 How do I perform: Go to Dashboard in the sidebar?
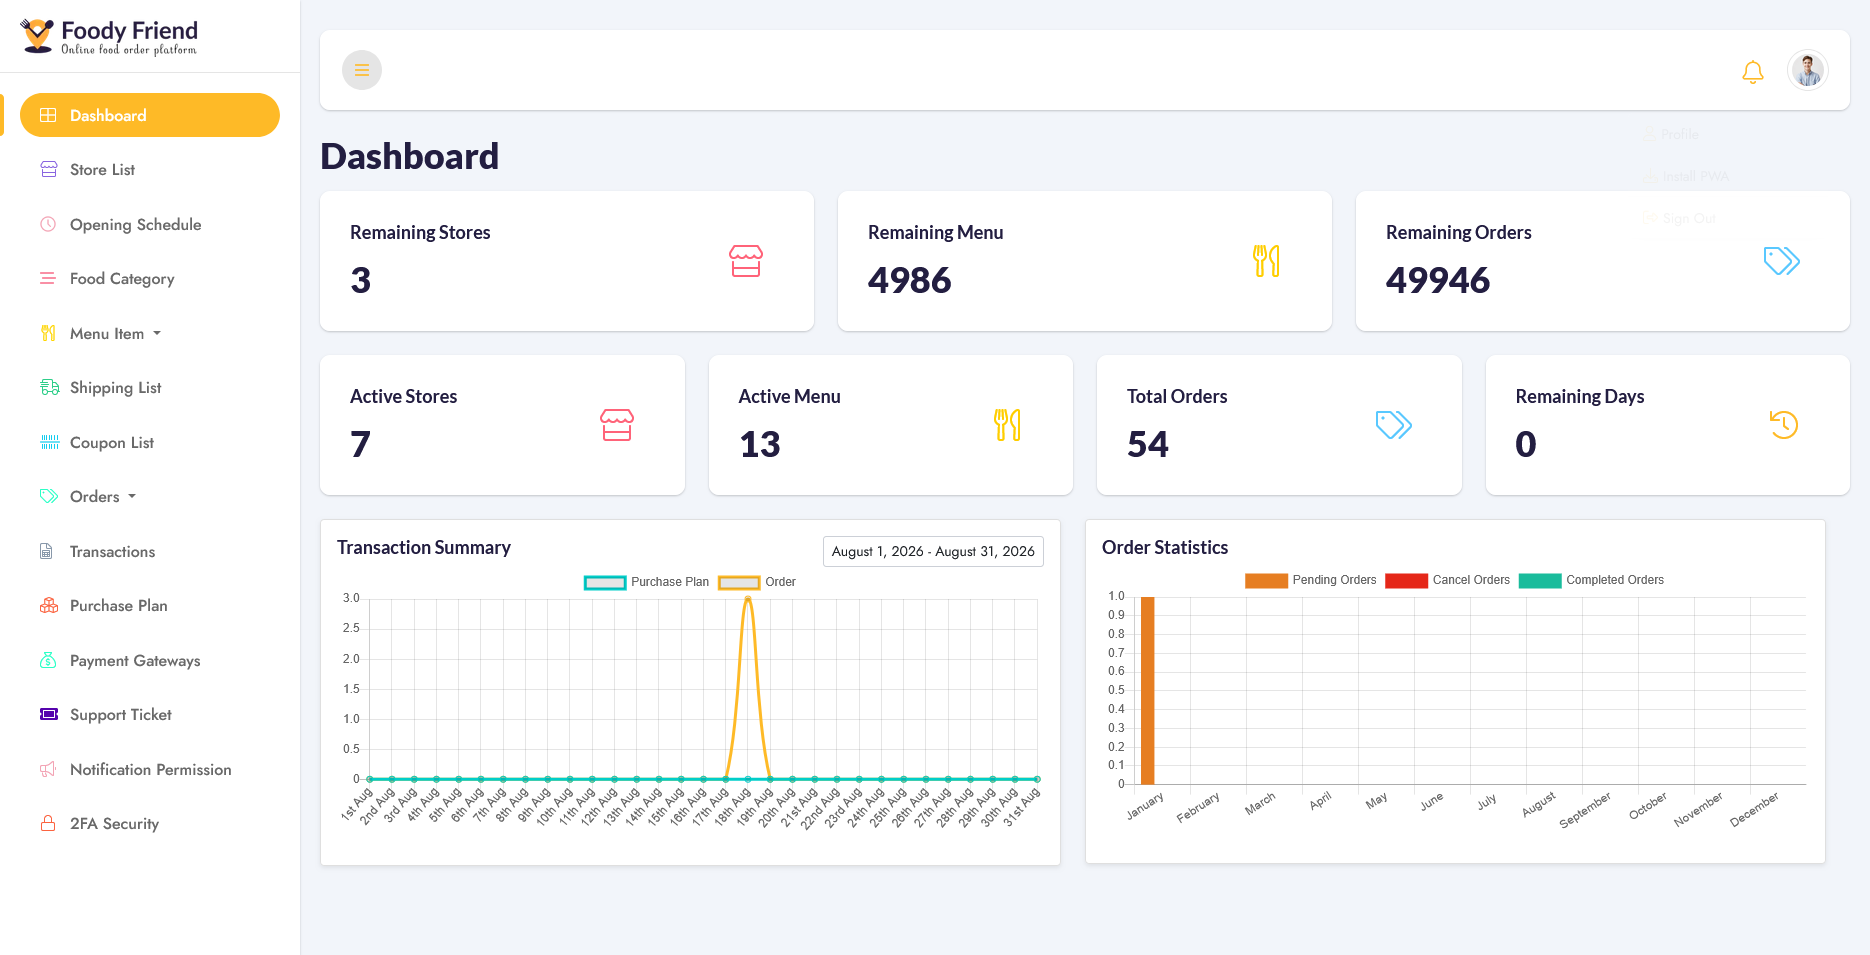tap(150, 115)
